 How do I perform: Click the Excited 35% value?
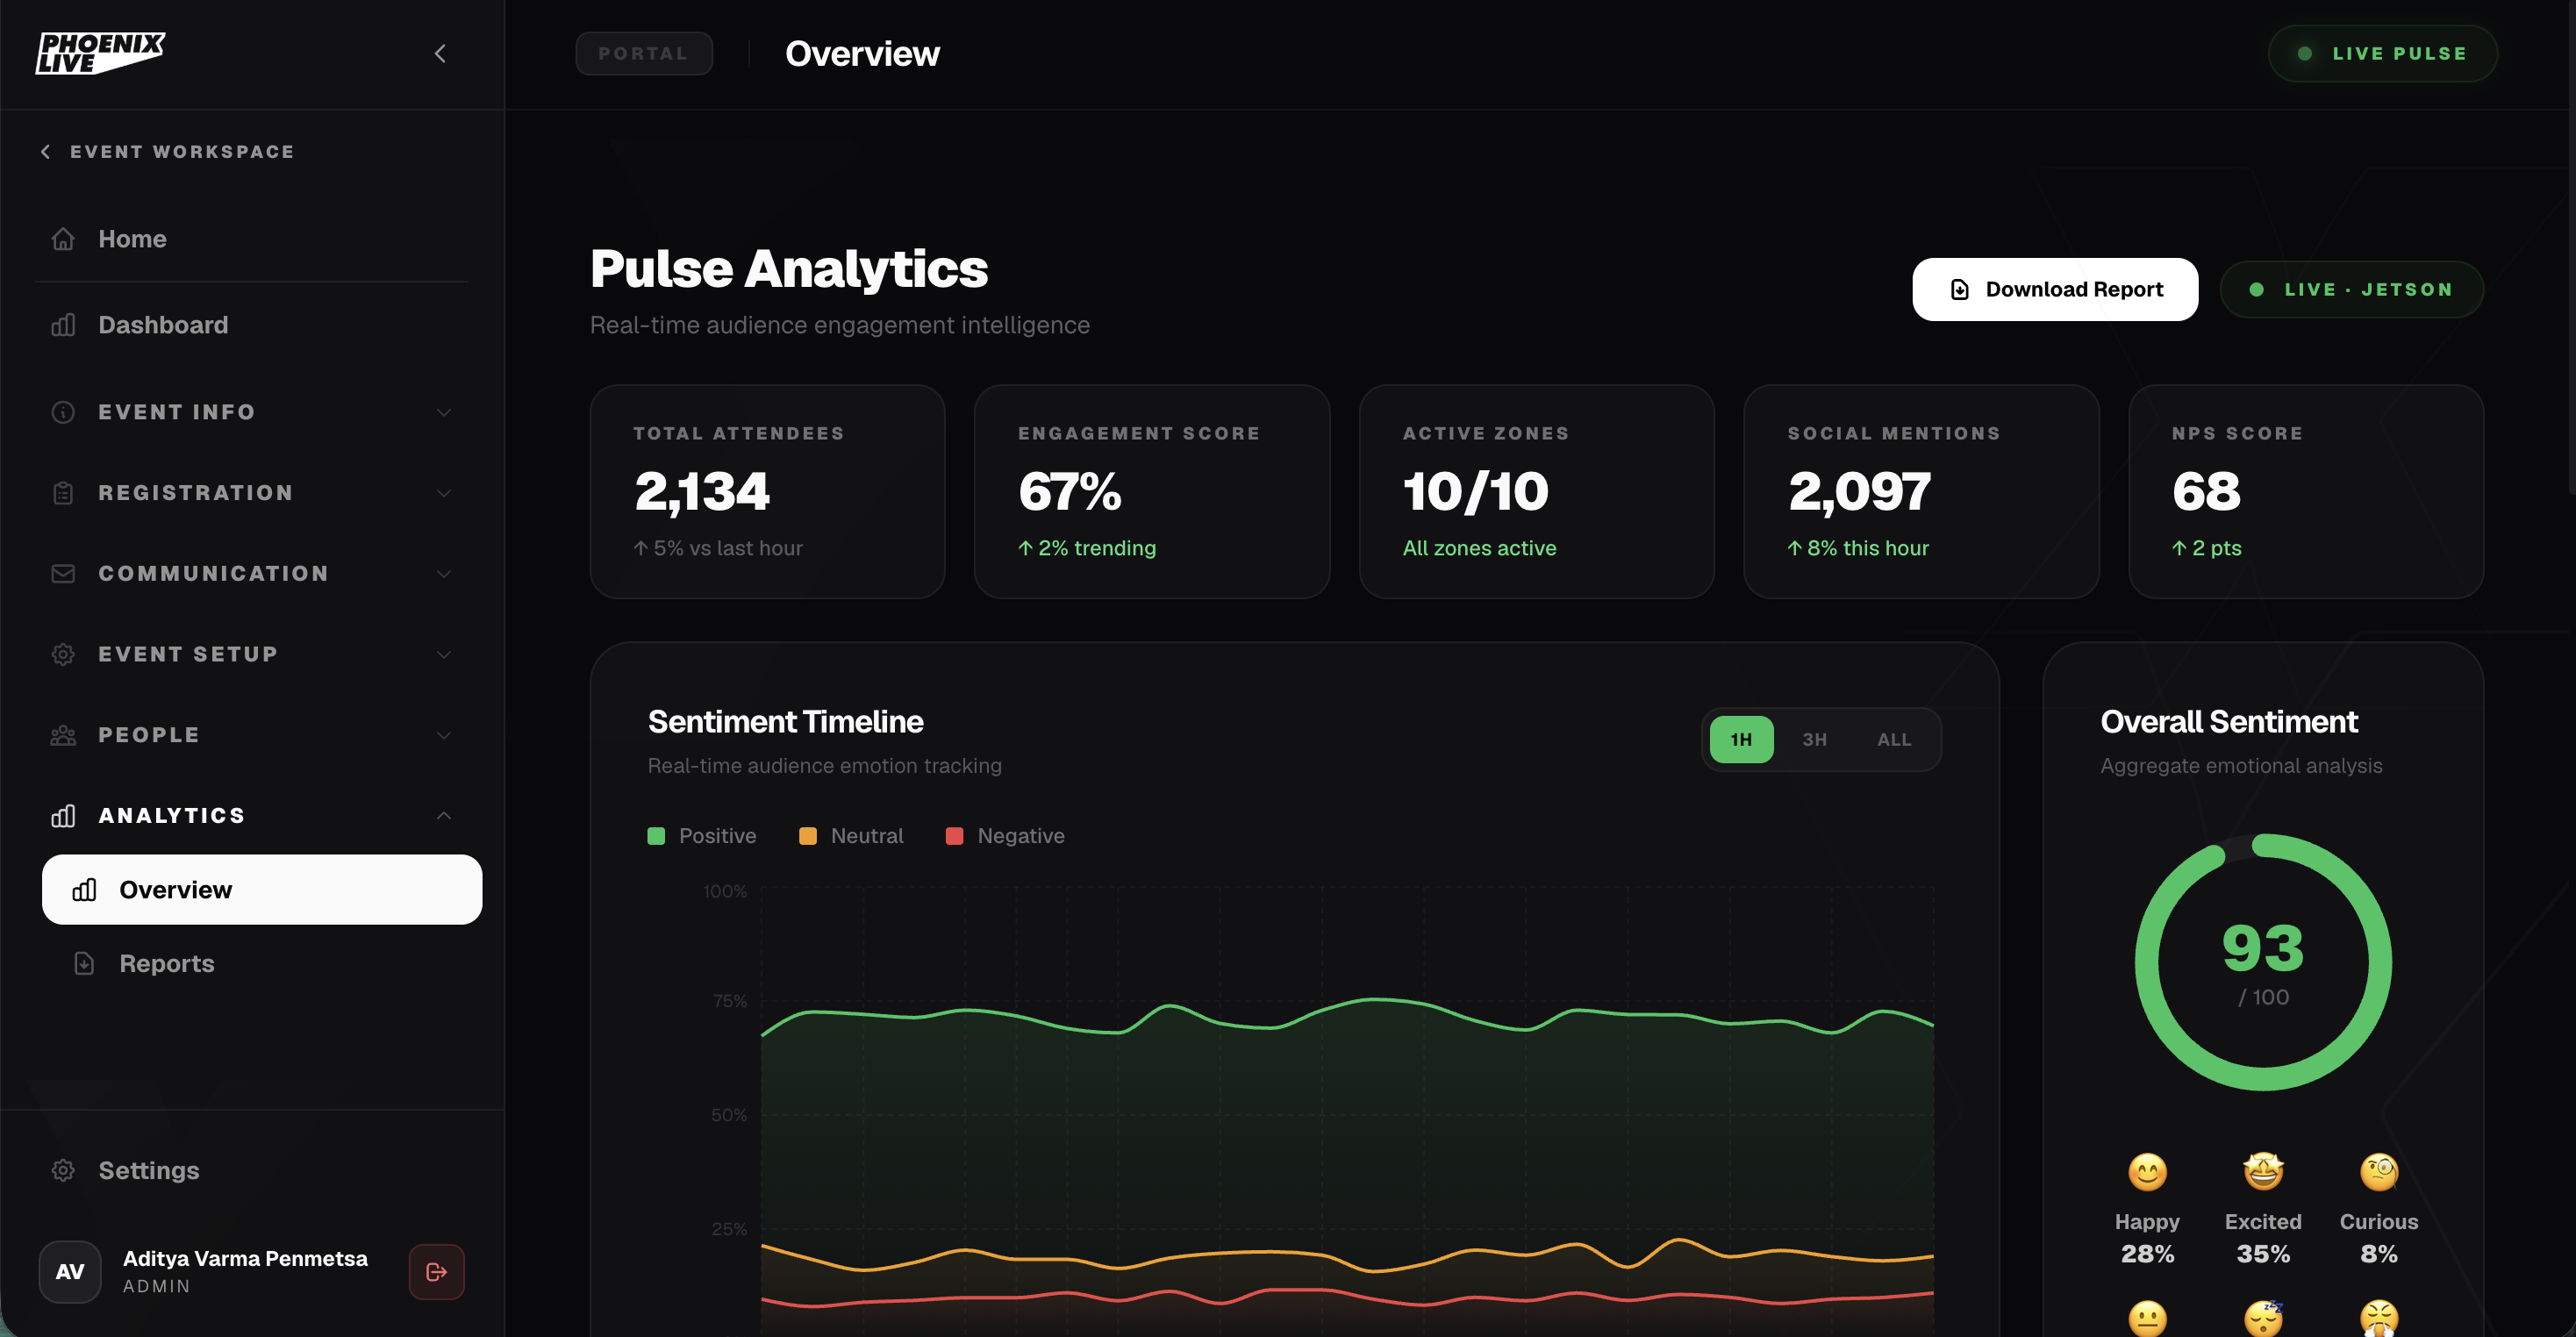coord(2263,1254)
